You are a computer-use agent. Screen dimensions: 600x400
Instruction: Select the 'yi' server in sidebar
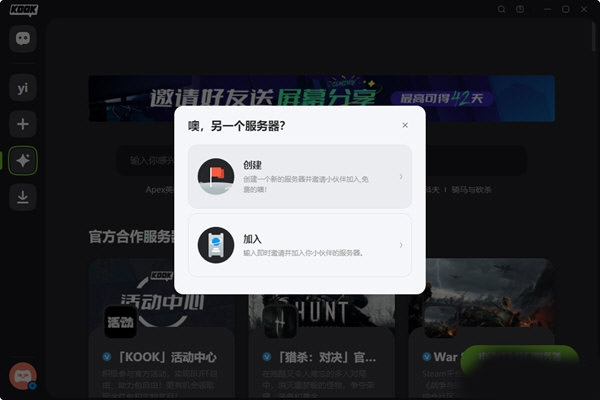coord(23,88)
